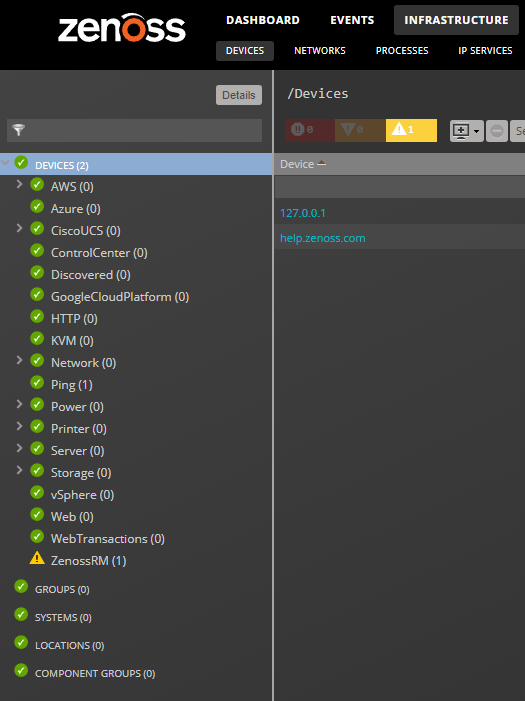525x701 pixels.
Task: Click the status icon beside WebTransactions
Action: point(37,536)
